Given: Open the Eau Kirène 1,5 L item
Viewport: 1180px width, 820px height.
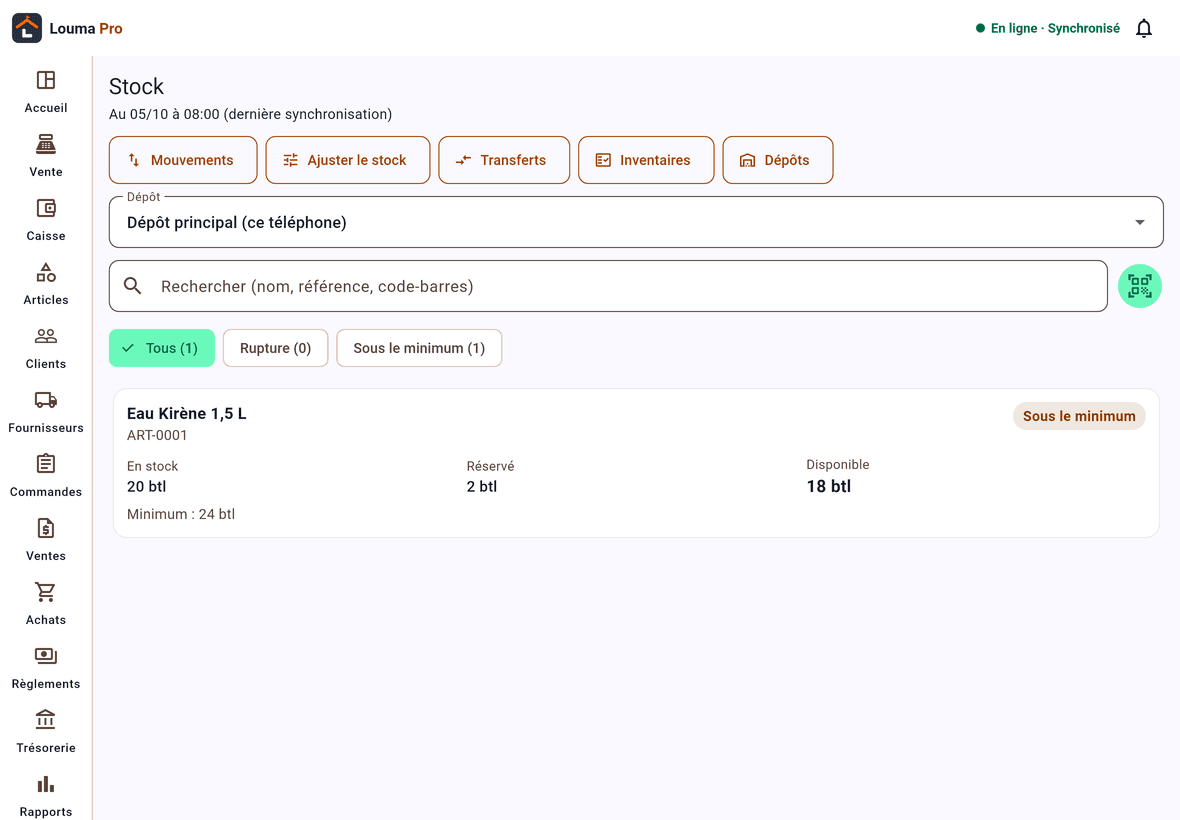Looking at the screenshot, I should [636, 463].
